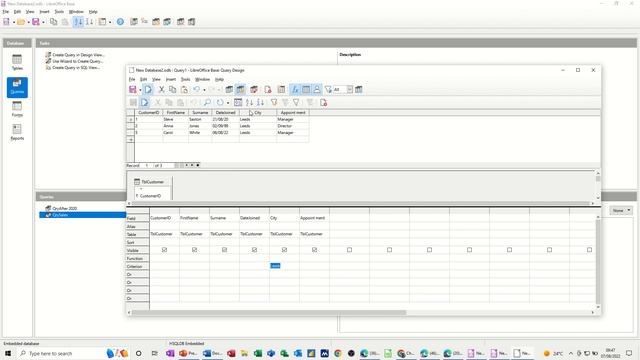Uncheck Visible checkbox for CustomerID column
The width and height of the screenshot is (640, 360).
pos(164,249)
